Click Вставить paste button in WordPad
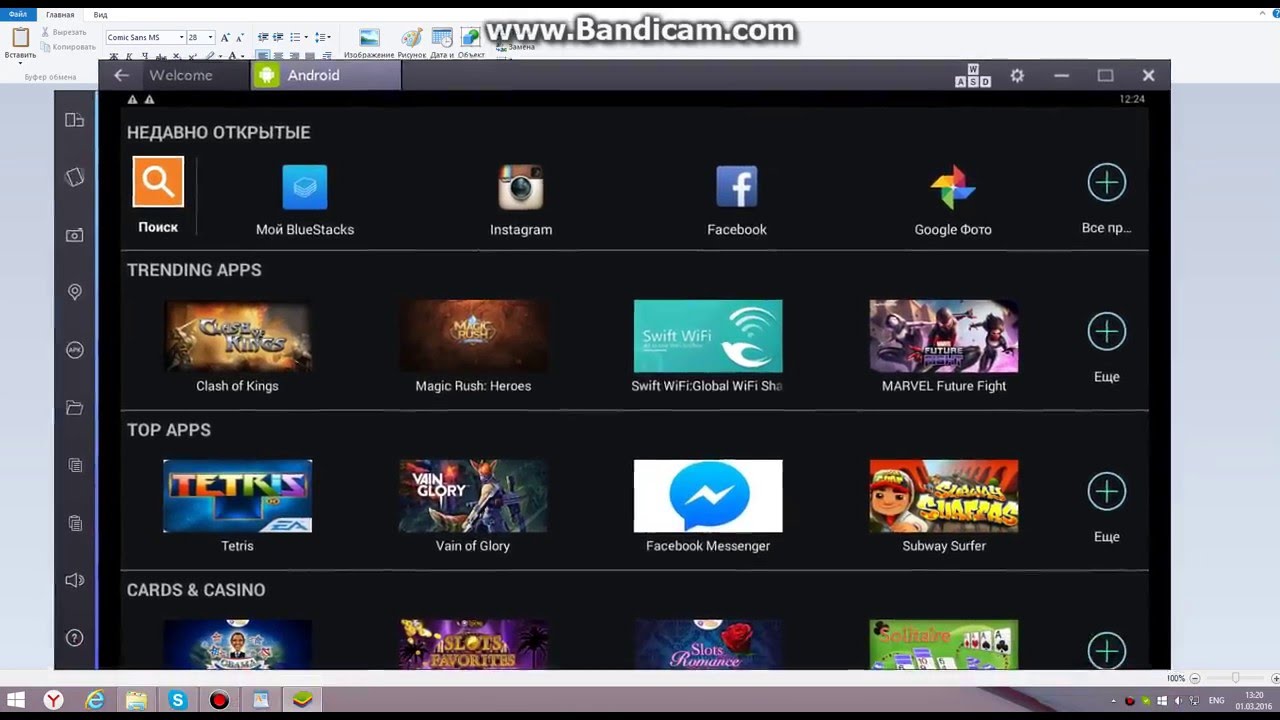This screenshot has width=1280, height=720. (20, 43)
